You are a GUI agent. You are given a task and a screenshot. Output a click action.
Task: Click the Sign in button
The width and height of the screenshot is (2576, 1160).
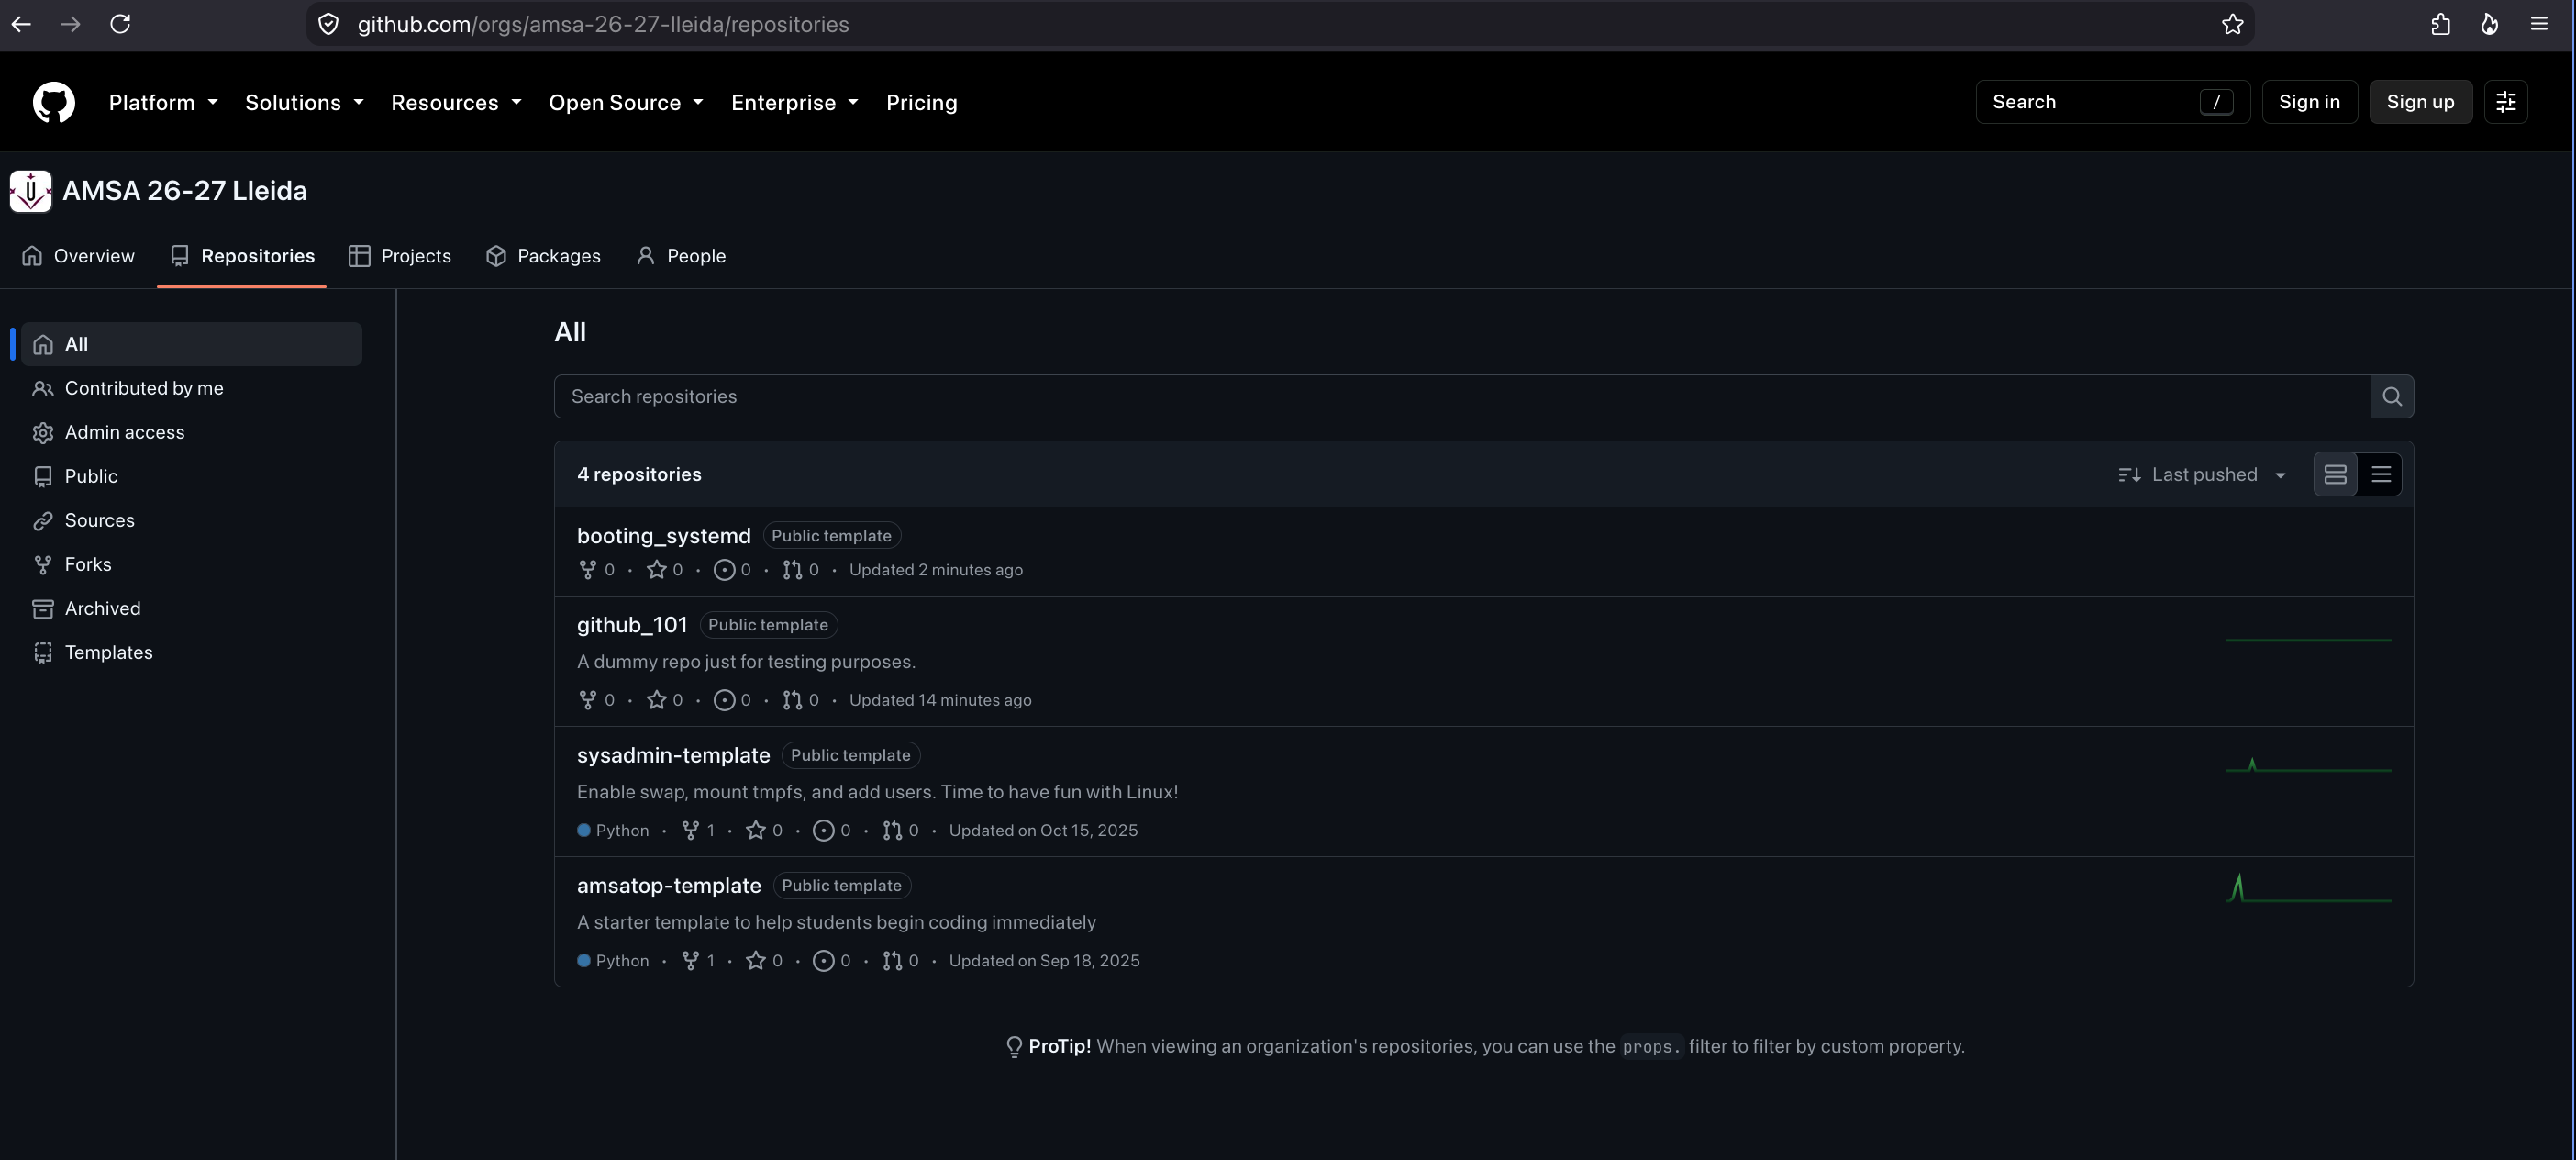tap(2309, 102)
